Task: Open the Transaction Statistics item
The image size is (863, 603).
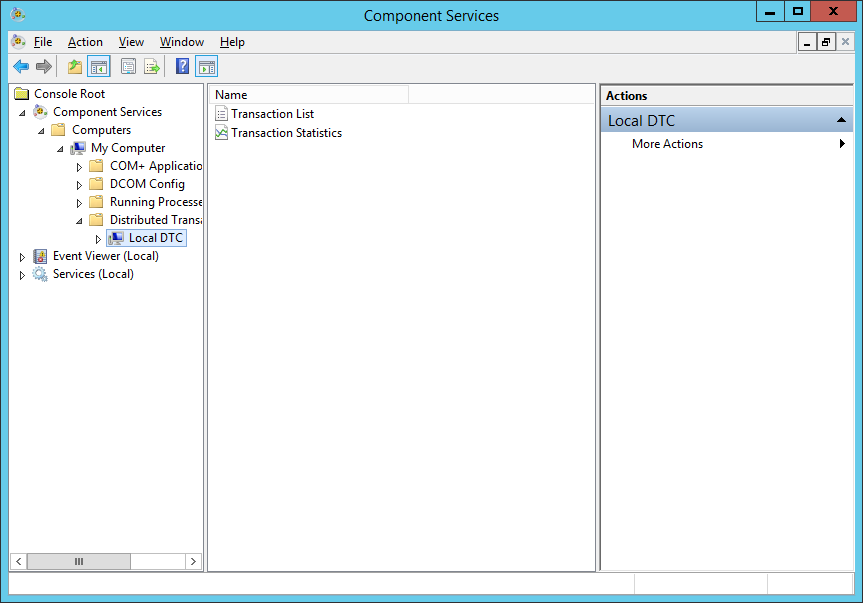Action: pos(286,133)
